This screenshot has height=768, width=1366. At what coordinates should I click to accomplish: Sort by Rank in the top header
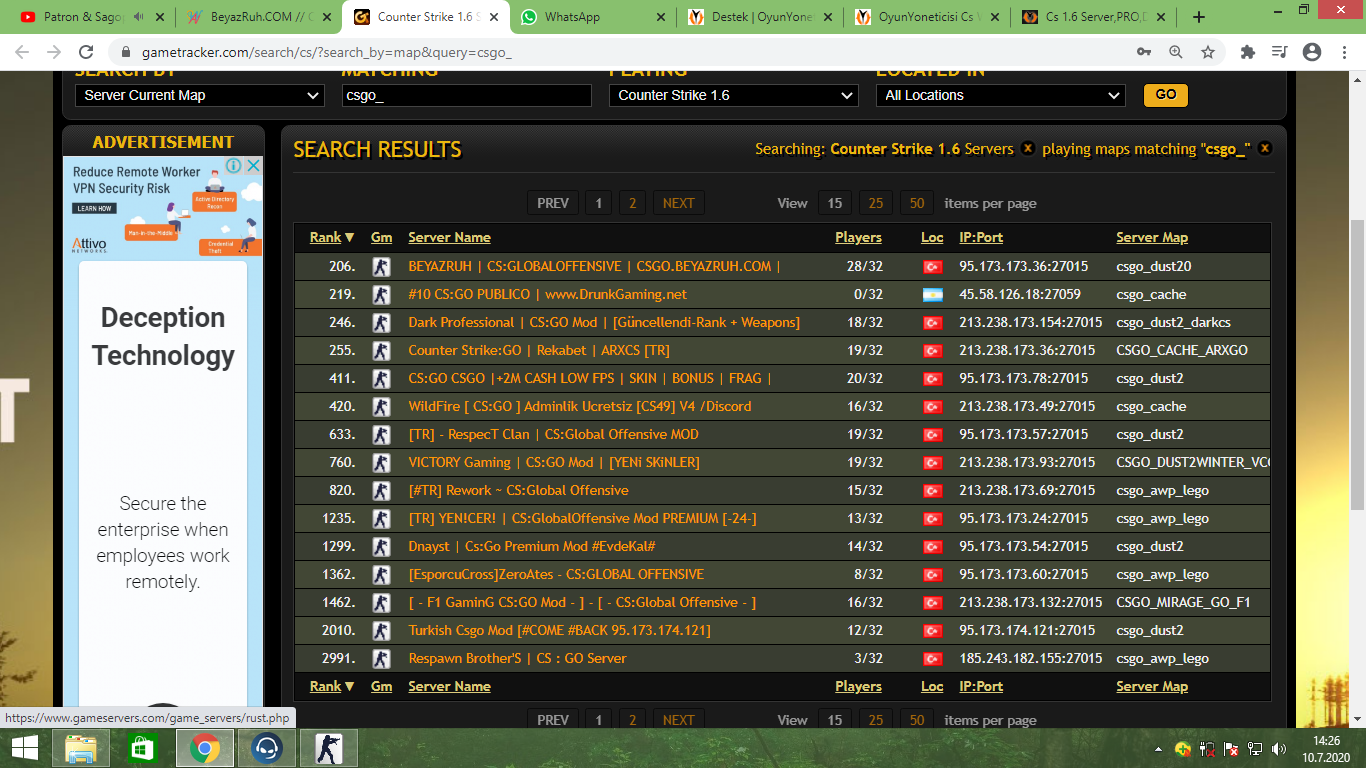[332, 238]
